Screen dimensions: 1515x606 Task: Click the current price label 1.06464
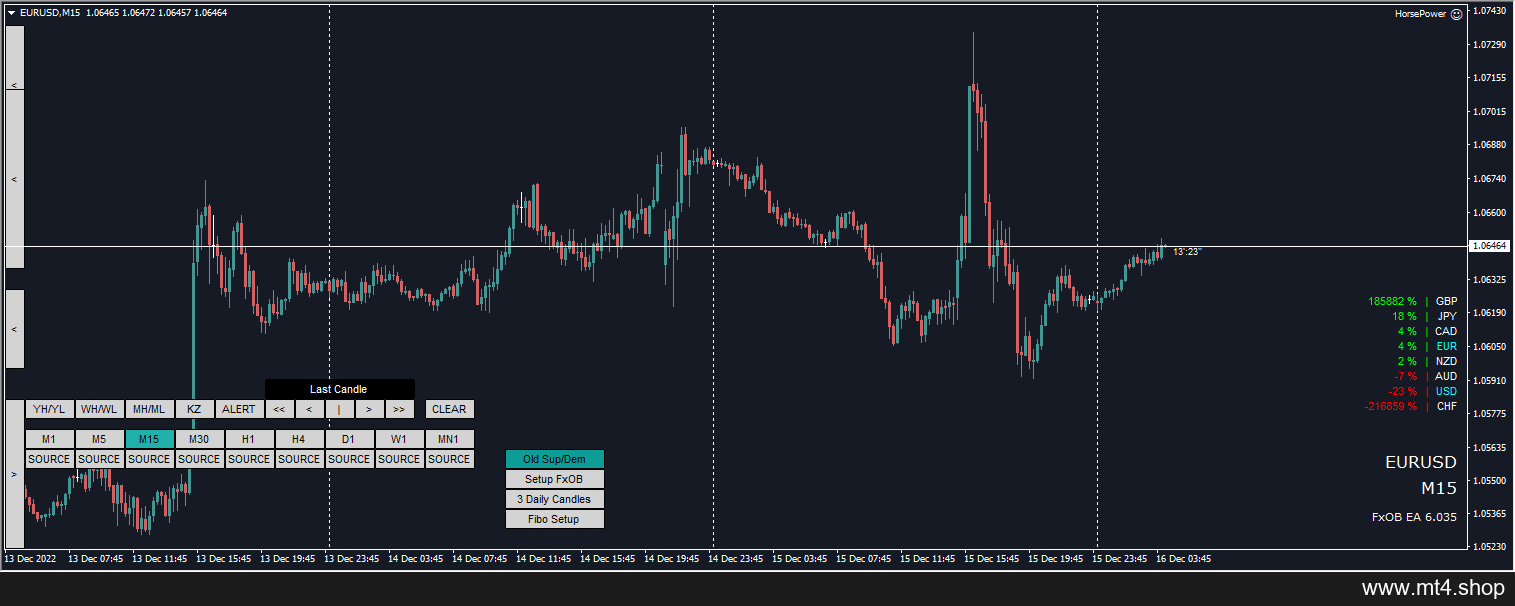(x=1489, y=245)
